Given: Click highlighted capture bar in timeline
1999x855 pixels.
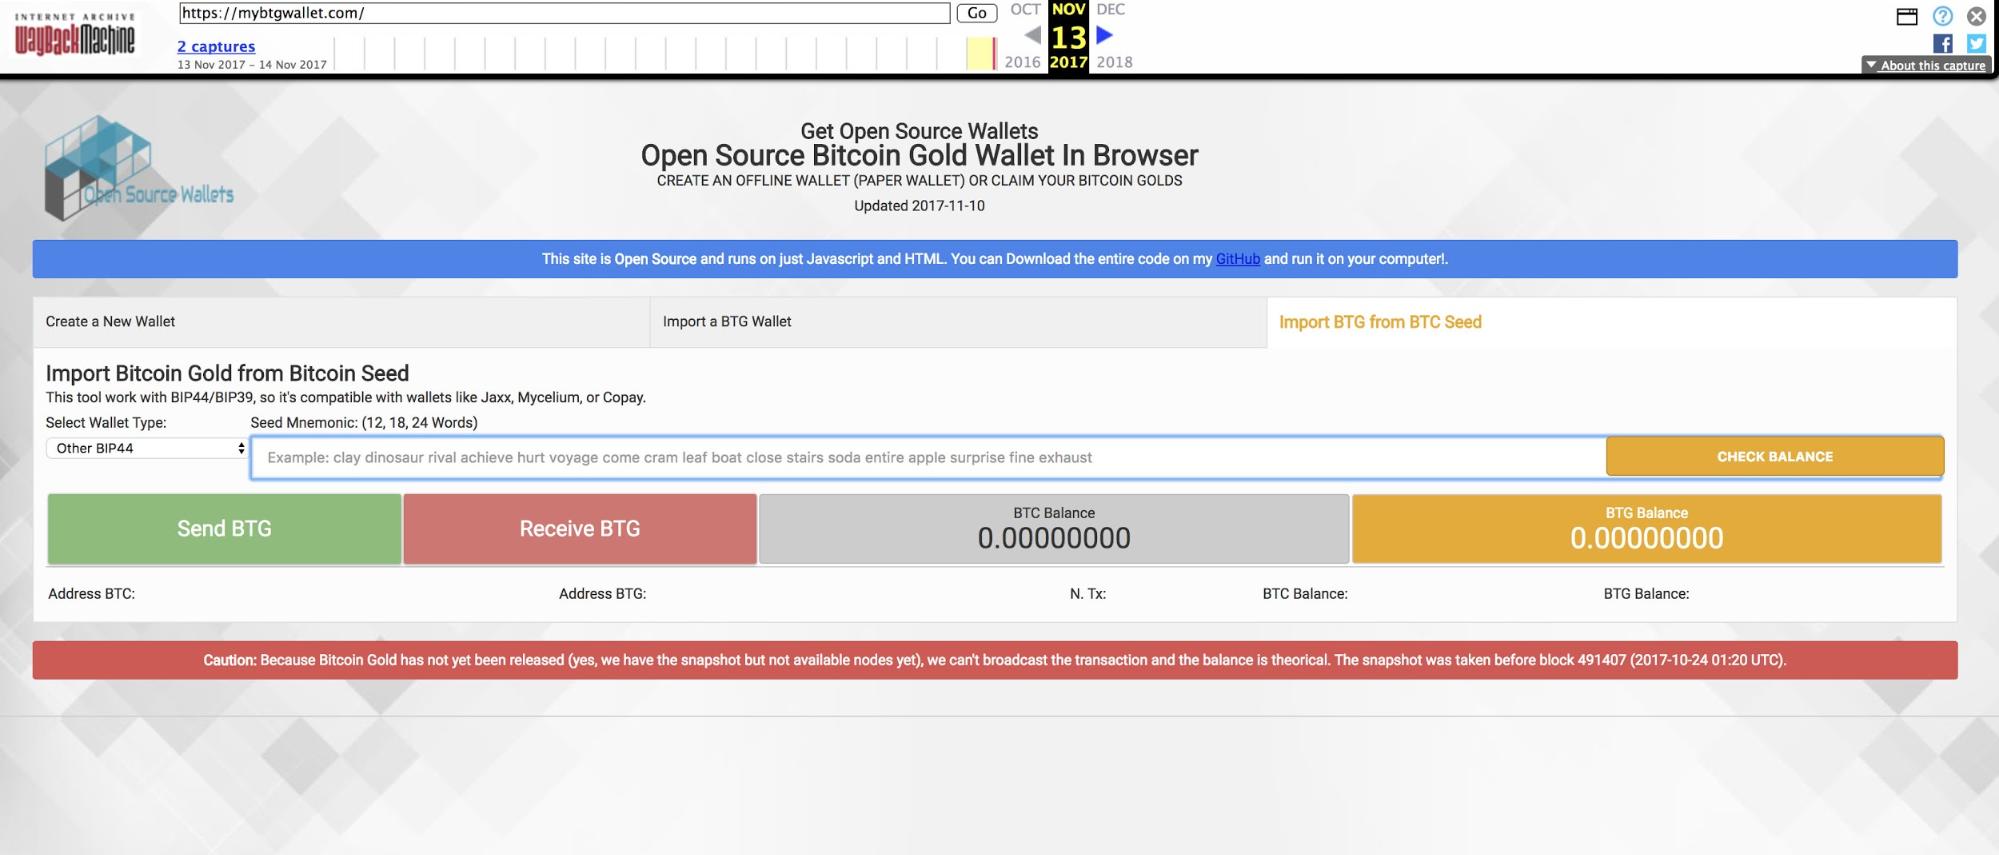Looking at the screenshot, I should pyautogui.click(x=981, y=53).
